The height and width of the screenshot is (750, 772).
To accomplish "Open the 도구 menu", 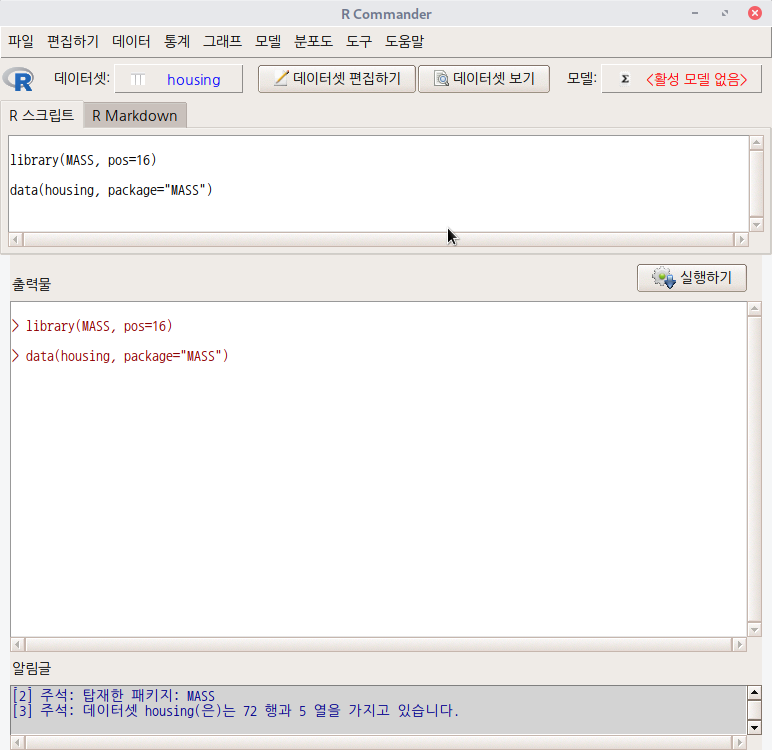I will coord(358,41).
